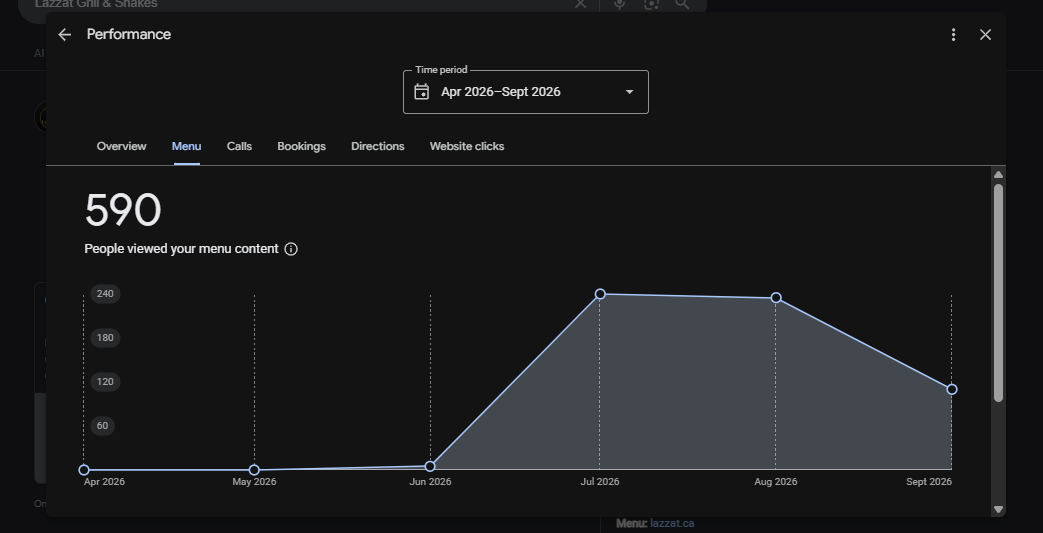This screenshot has width=1043, height=533.
Task: Select the May 2026 data point
Action: (x=254, y=470)
